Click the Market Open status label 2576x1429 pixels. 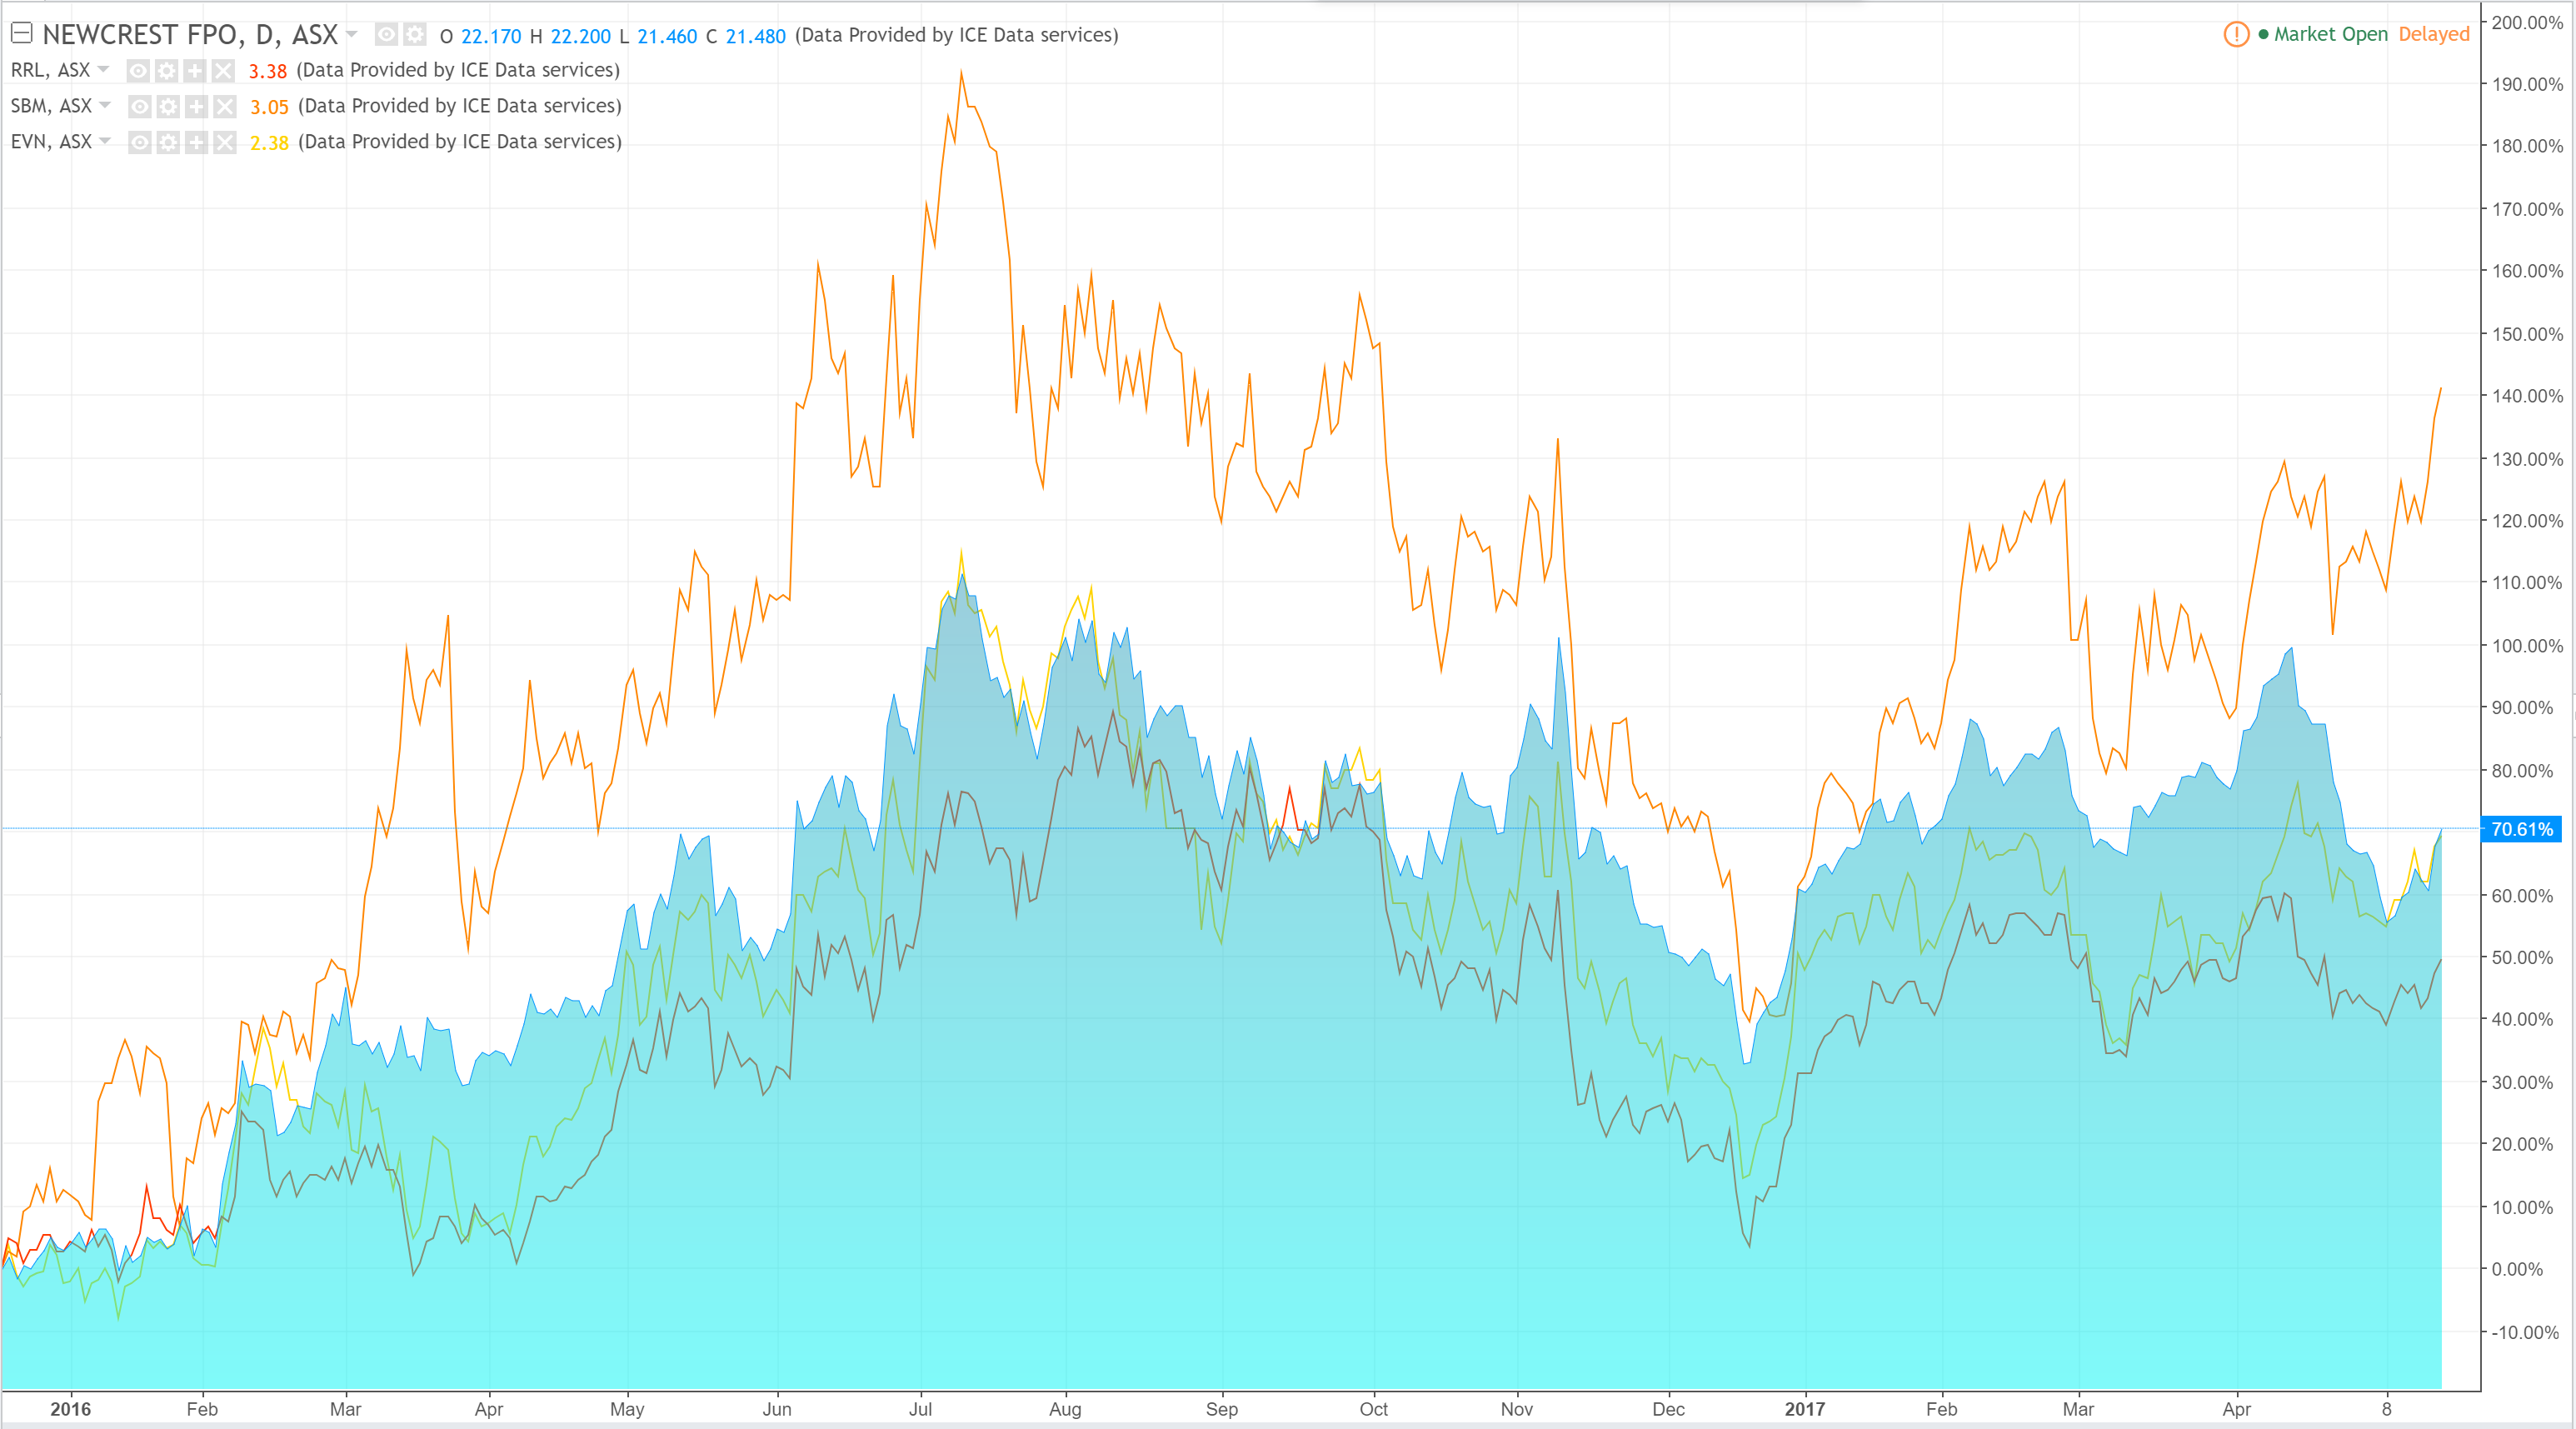tap(2330, 34)
